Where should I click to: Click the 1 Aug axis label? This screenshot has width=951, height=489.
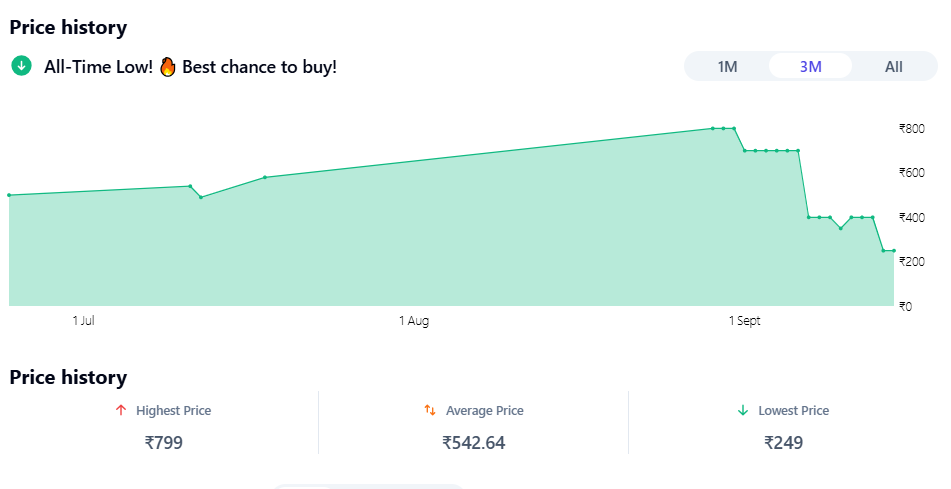point(414,321)
